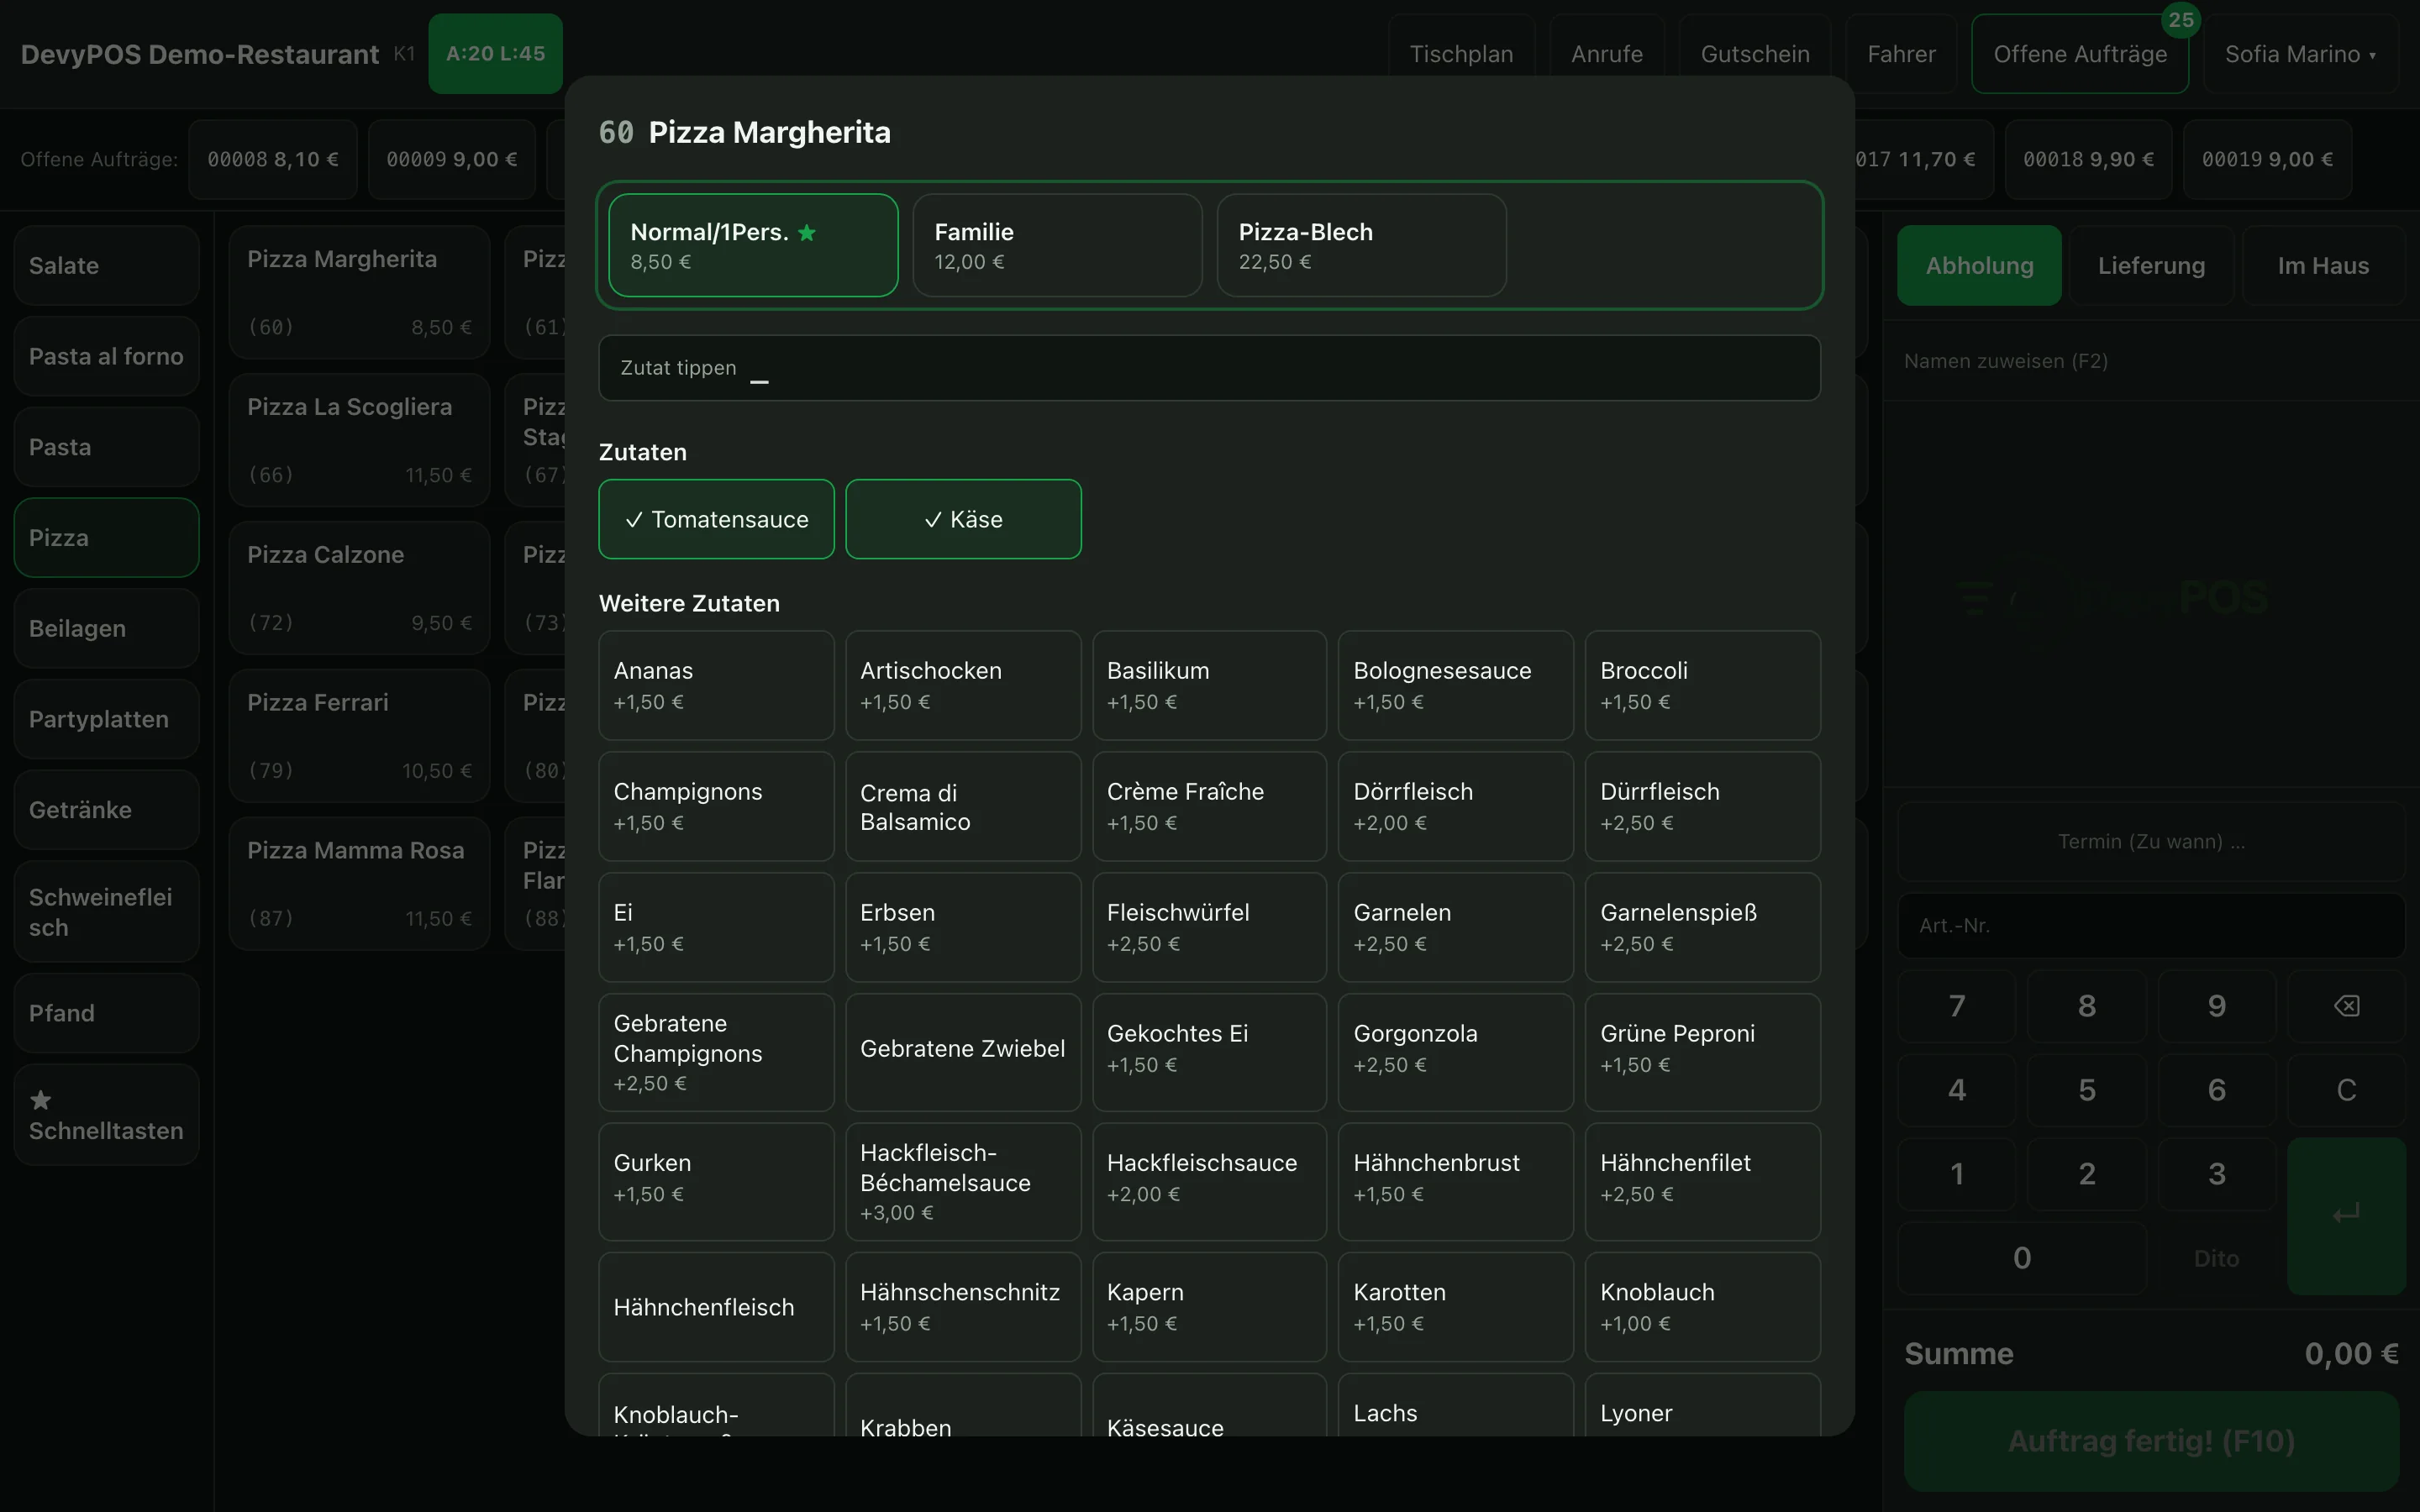Uncheck the Käse ingredient
Screen dimensions: 2420x1512
[963, 519]
